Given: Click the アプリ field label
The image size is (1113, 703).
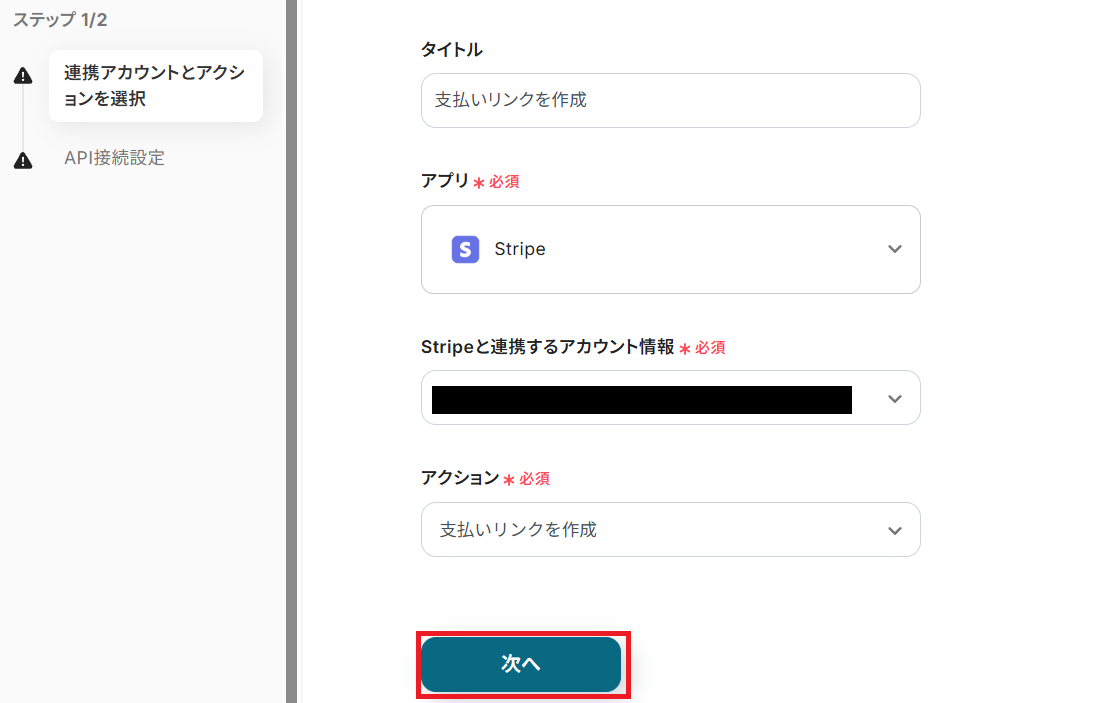Looking at the screenshot, I should [445, 181].
